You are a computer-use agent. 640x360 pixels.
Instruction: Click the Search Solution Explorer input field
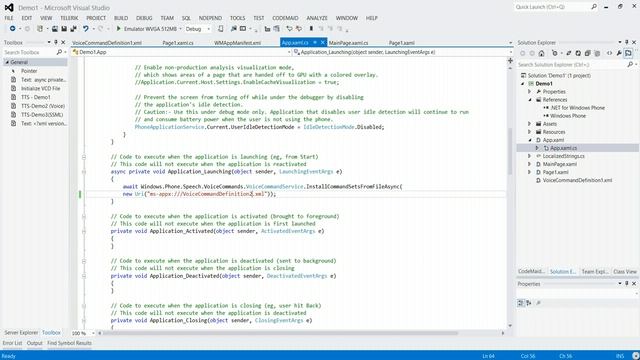[571, 64]
